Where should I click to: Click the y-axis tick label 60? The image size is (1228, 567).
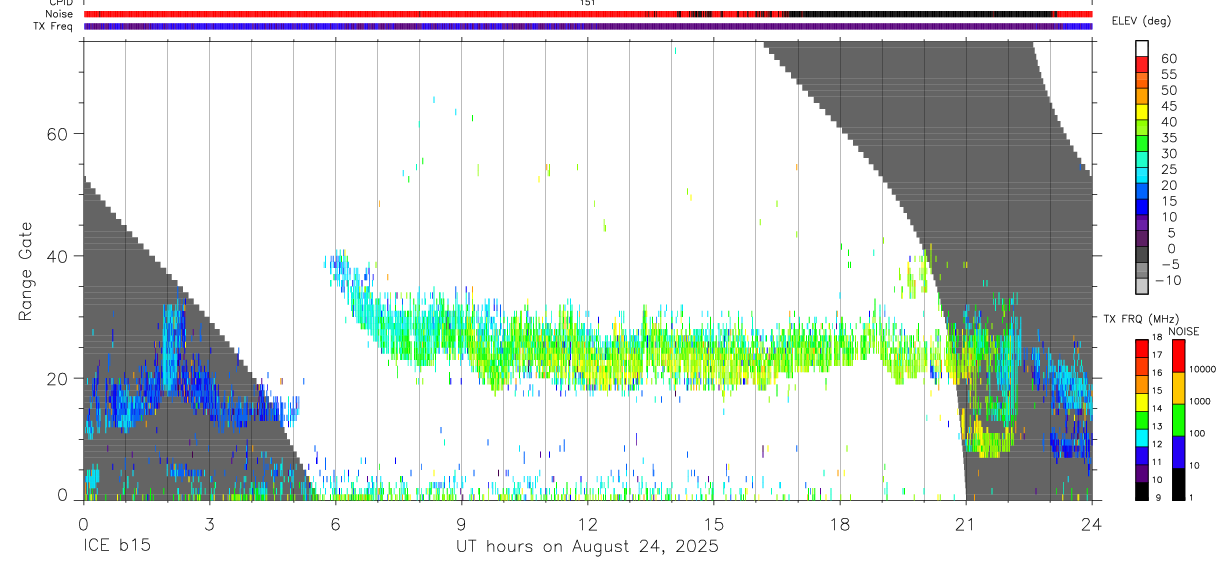coord(59,133)
